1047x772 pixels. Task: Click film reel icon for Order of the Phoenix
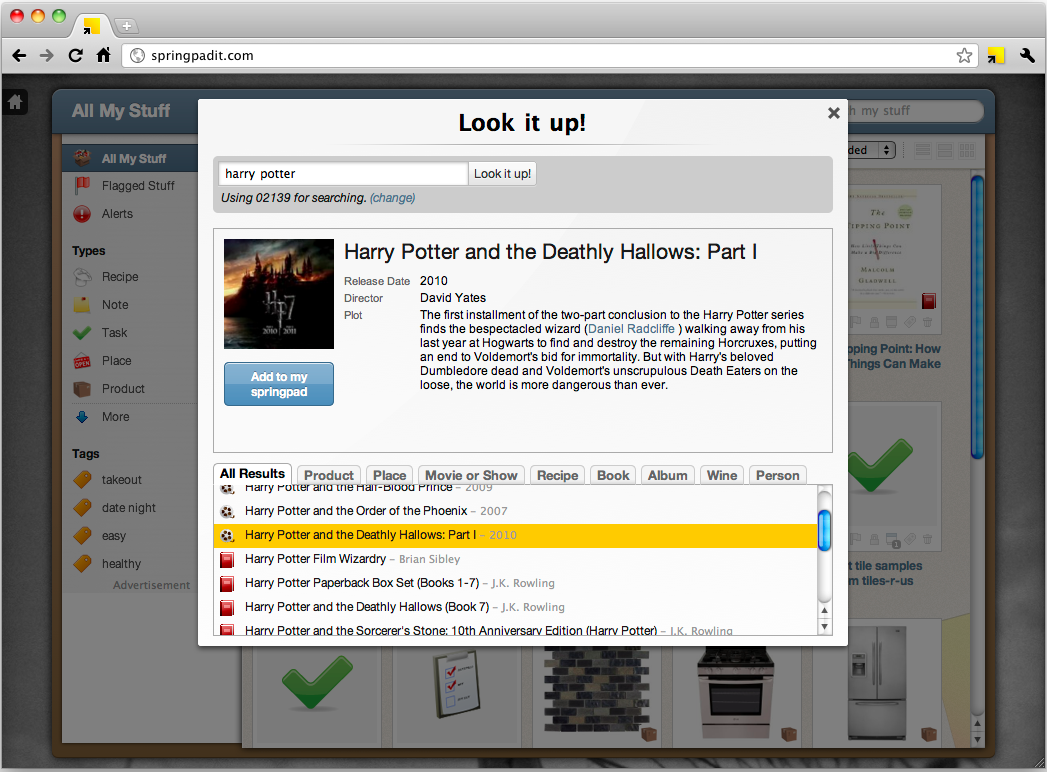click(228, 512)
